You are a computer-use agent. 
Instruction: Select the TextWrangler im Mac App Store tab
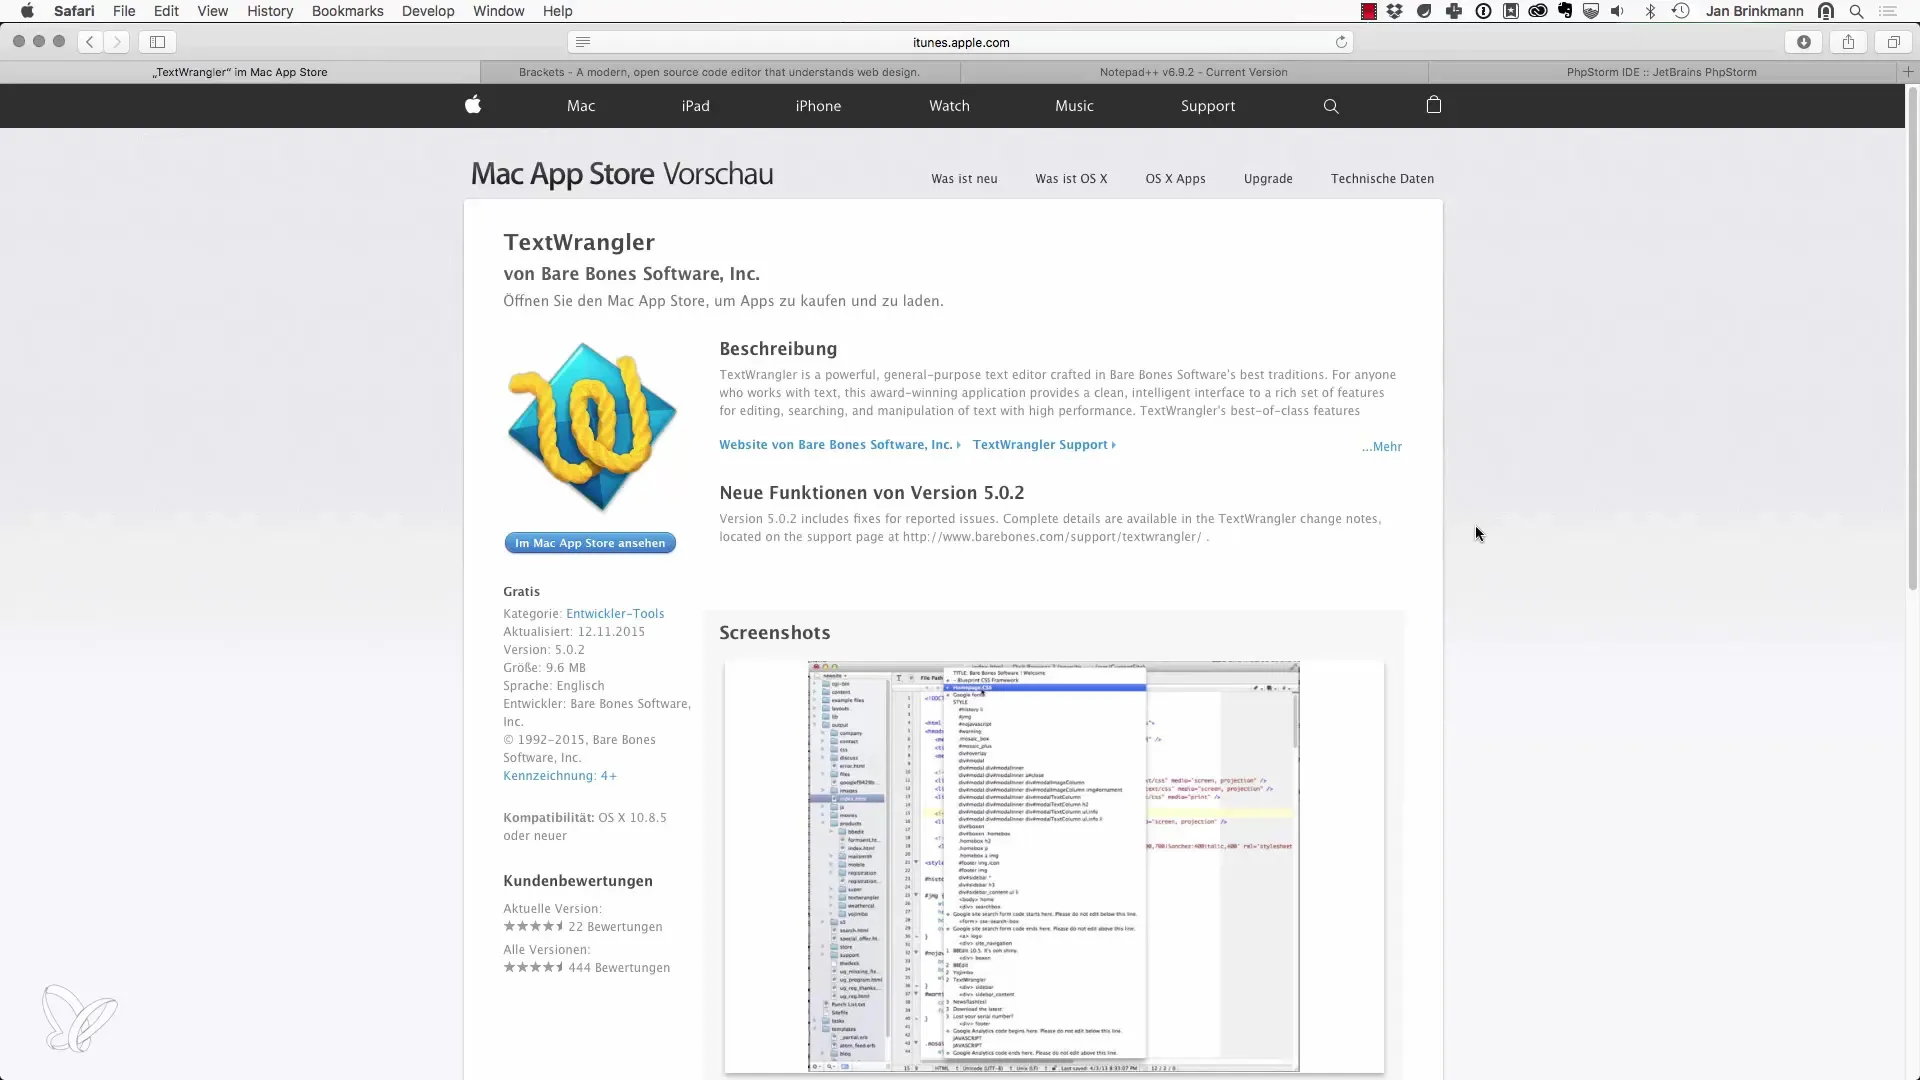[240, 72]
